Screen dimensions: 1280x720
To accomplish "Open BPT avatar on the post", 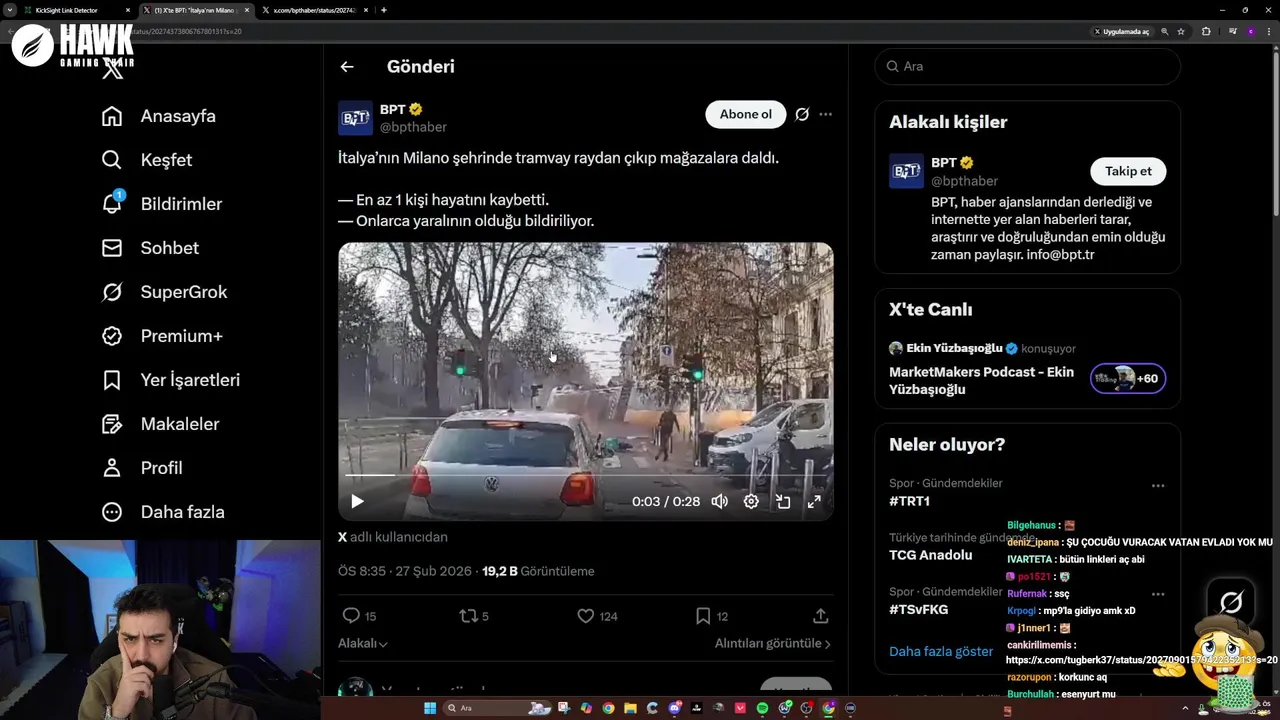I will point(355,118).
